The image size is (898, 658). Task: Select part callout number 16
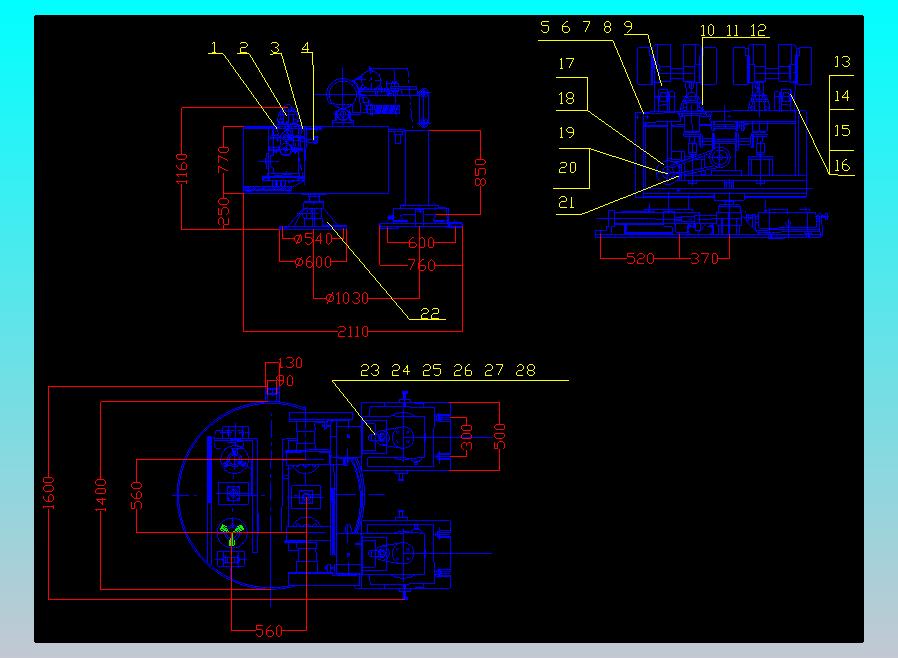[x=842, y=166]
